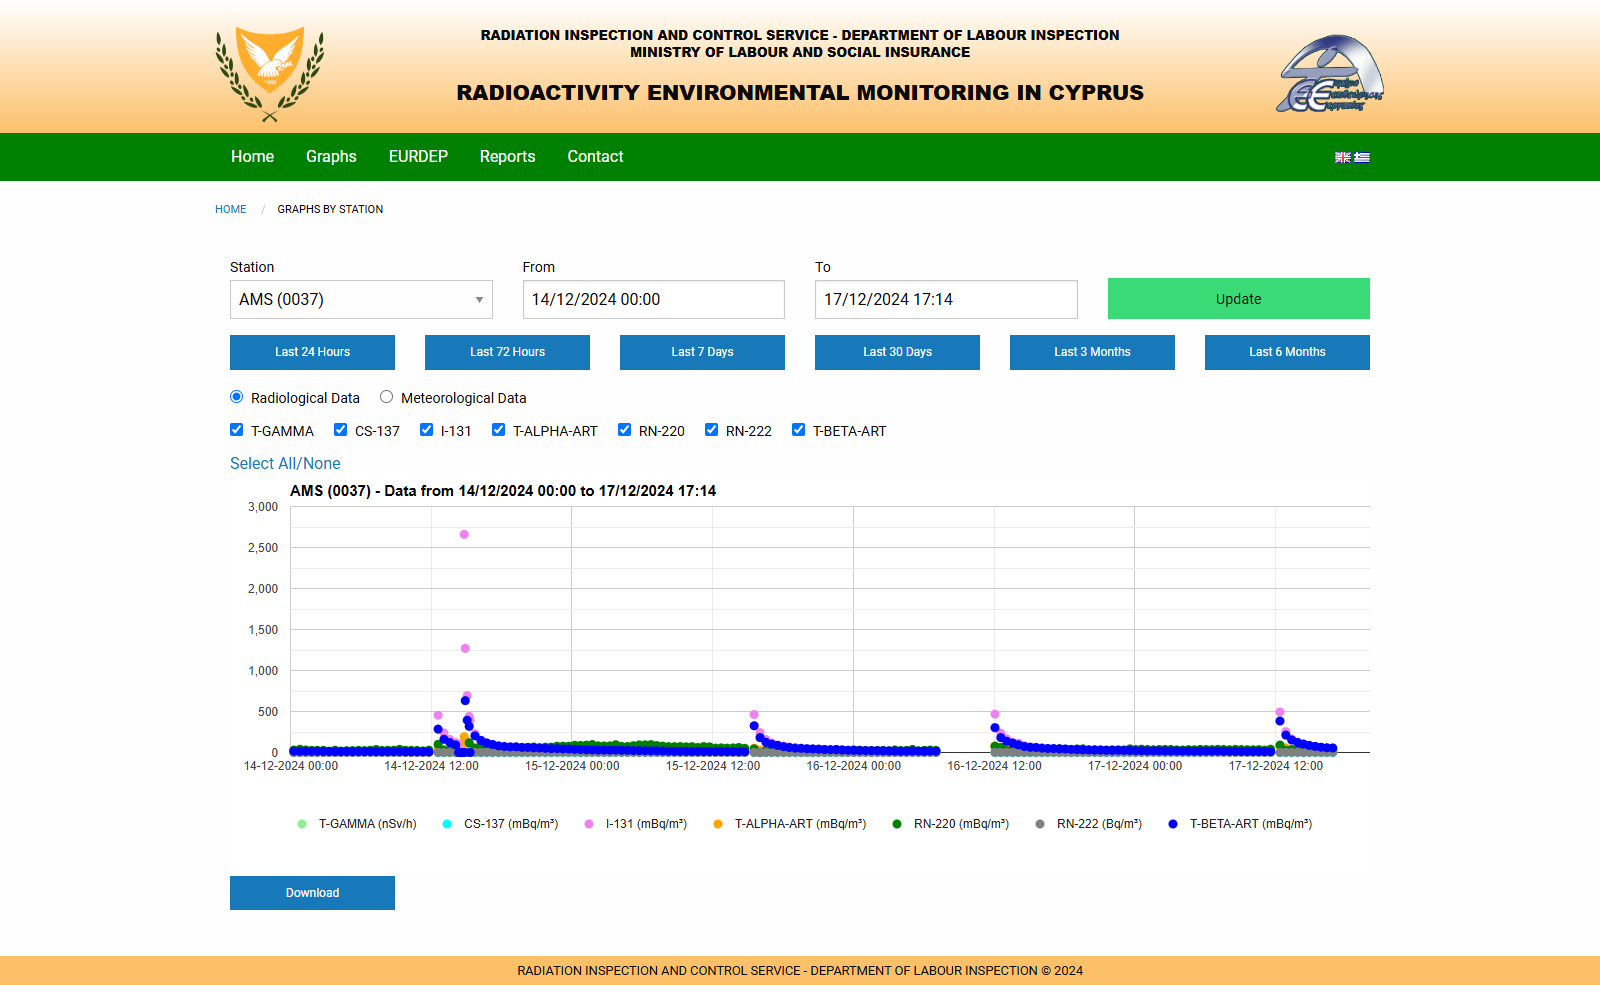This screenshot has height=986, width=1600.
Task: Click the T-BETA-ART blue legend marker
Action: point(1173,824)
